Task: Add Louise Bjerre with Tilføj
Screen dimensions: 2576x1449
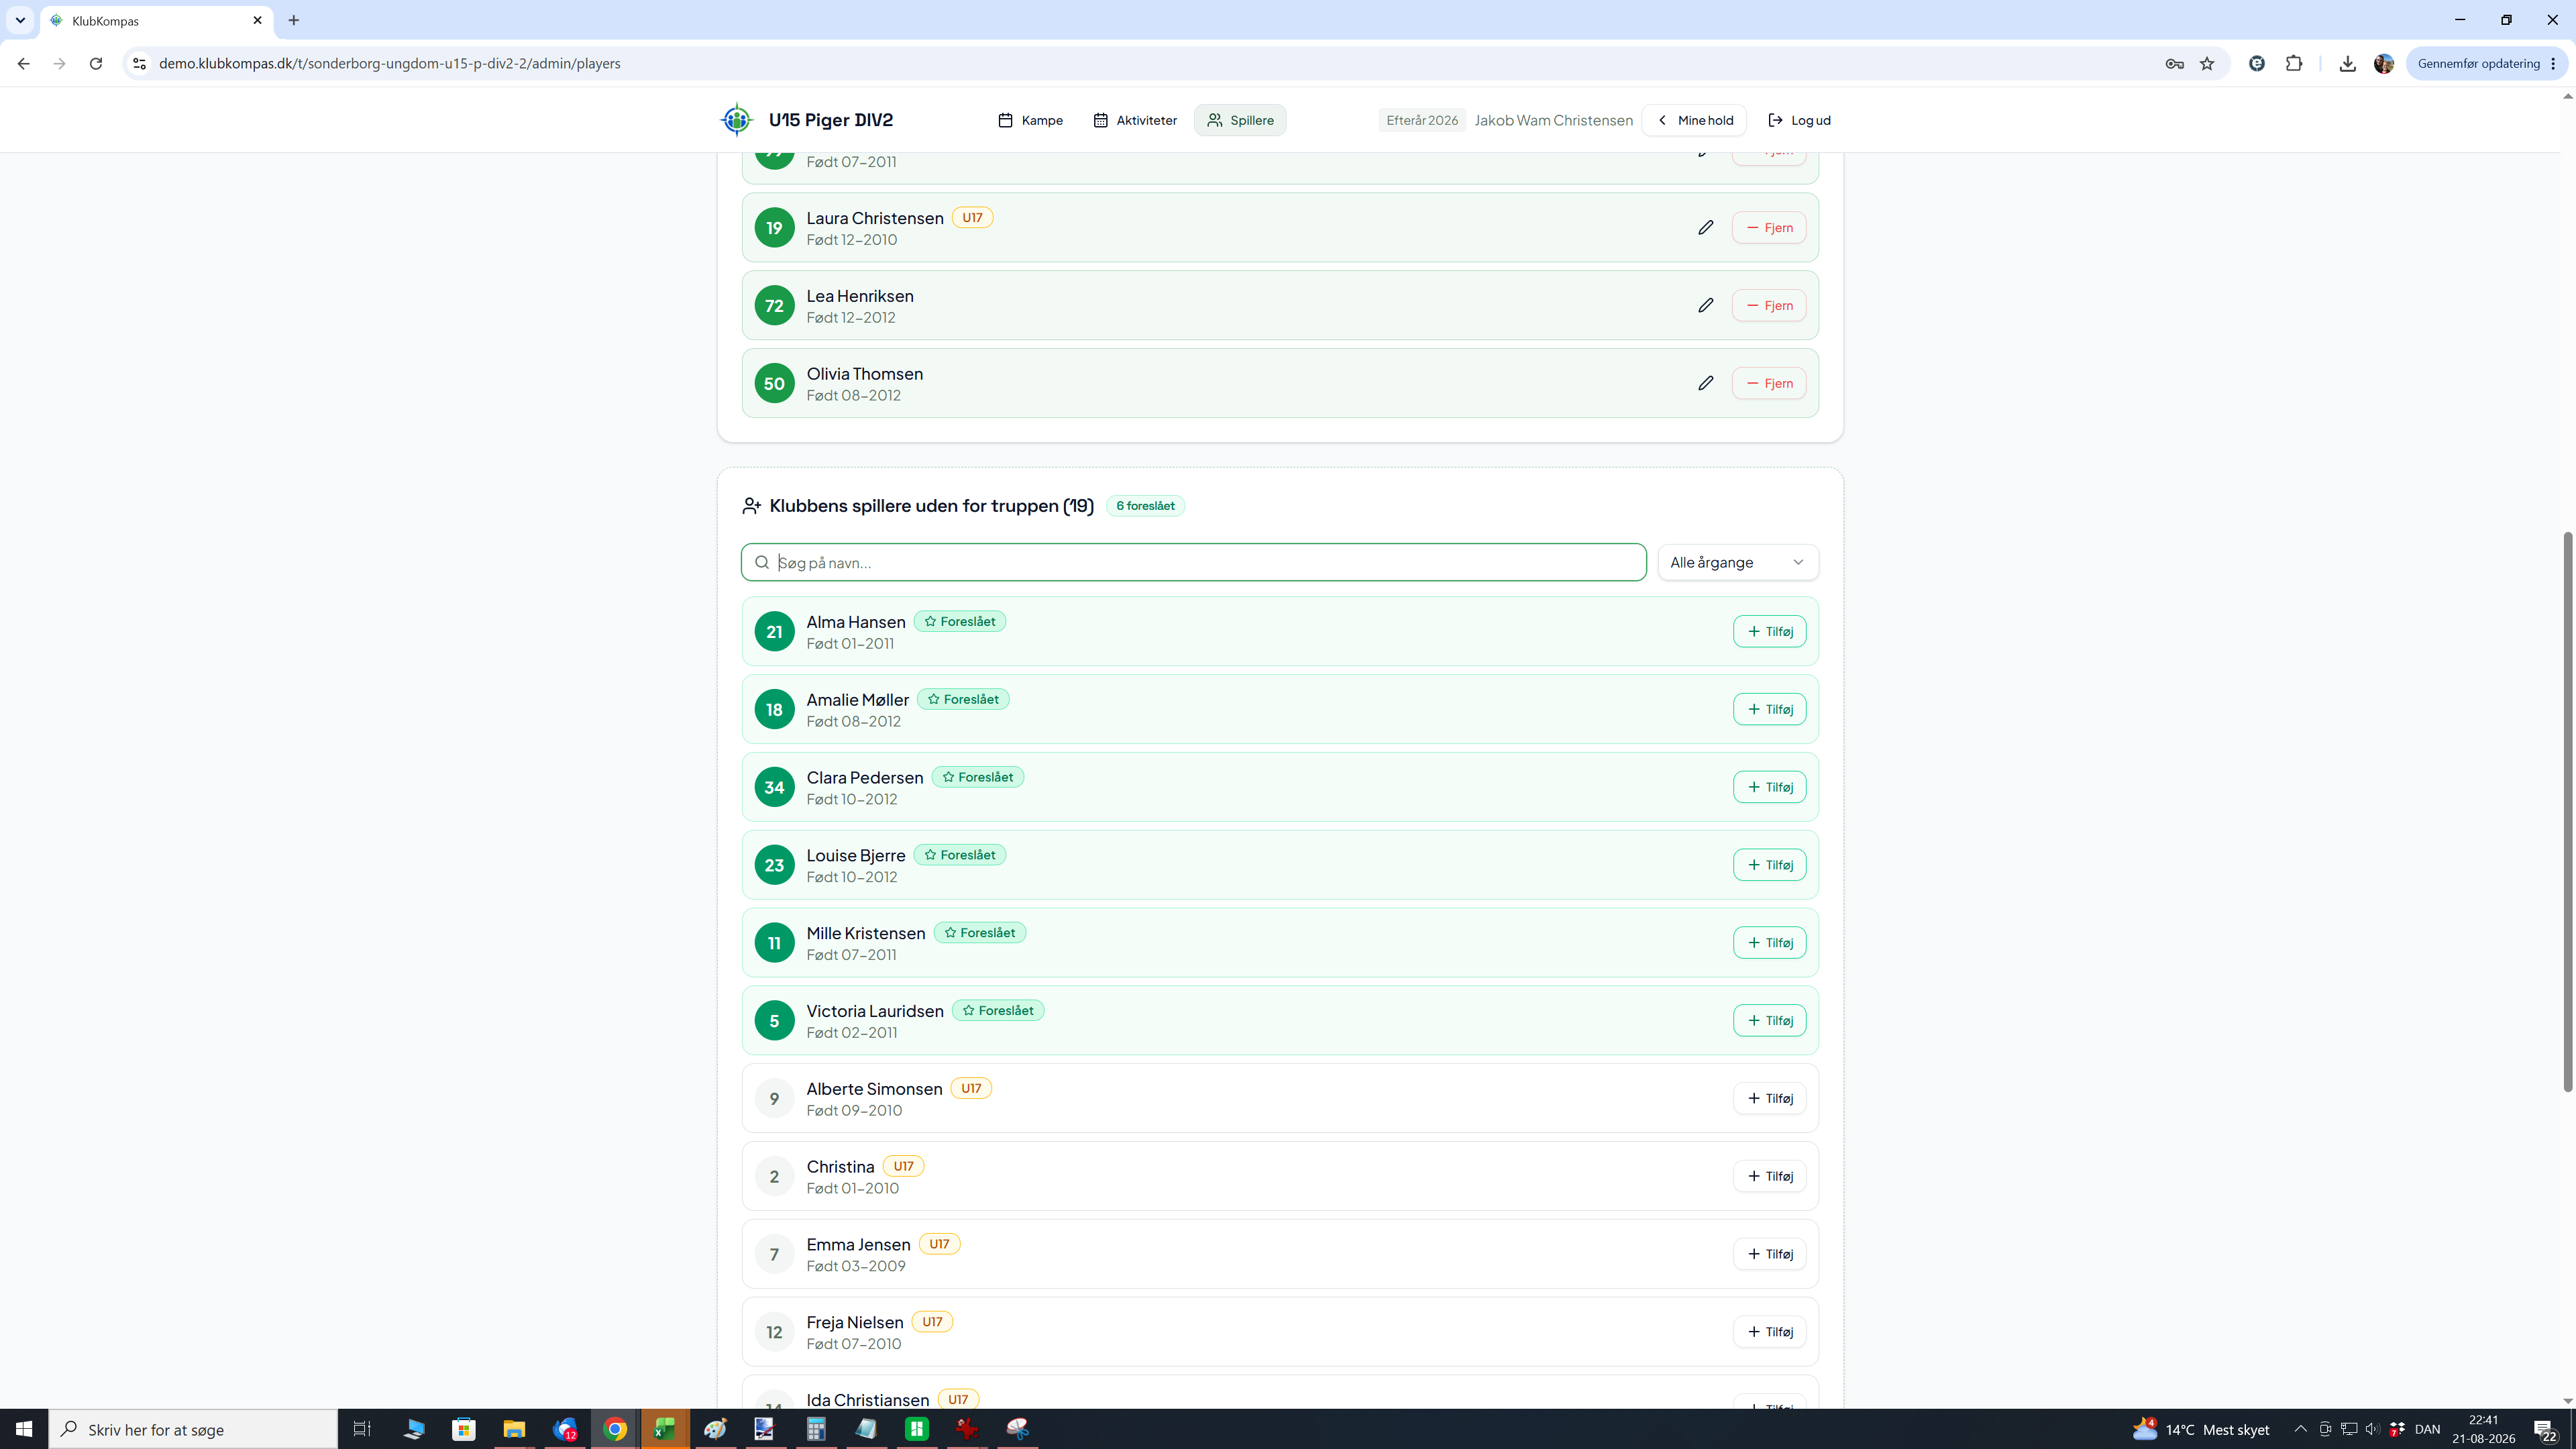Action: pos(1769,865)
